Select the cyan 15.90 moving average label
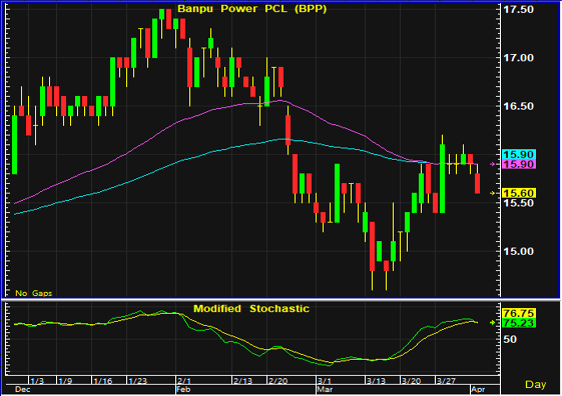This screenshot has width=562, height=396. tap(519, 154)
